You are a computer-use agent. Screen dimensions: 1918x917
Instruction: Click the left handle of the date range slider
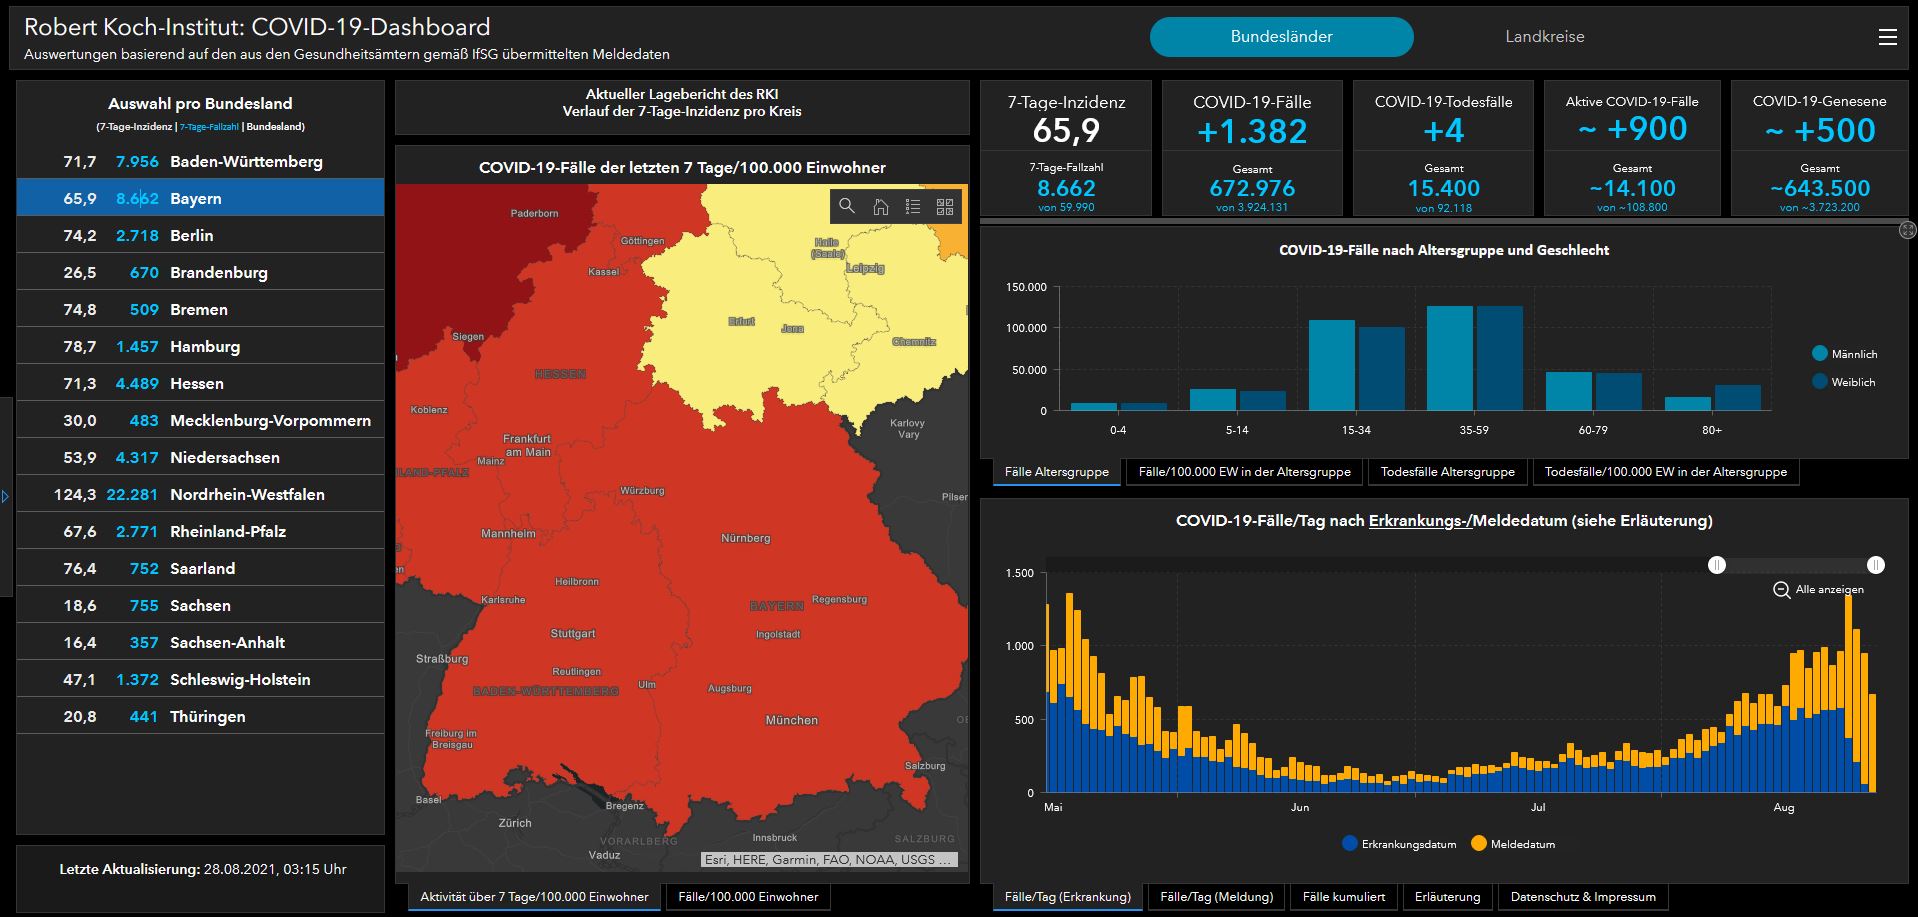[x=1717, y=565]
